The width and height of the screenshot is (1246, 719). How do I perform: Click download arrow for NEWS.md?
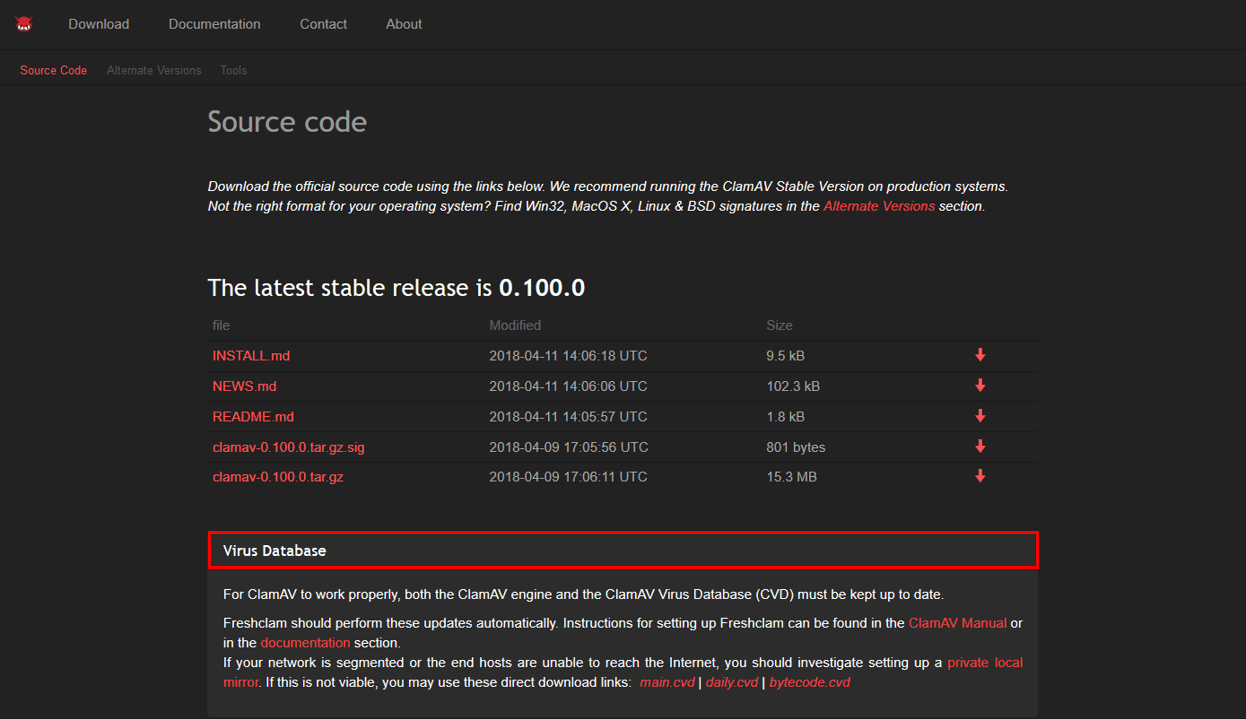pyautogui.click(x=980, y=386)
